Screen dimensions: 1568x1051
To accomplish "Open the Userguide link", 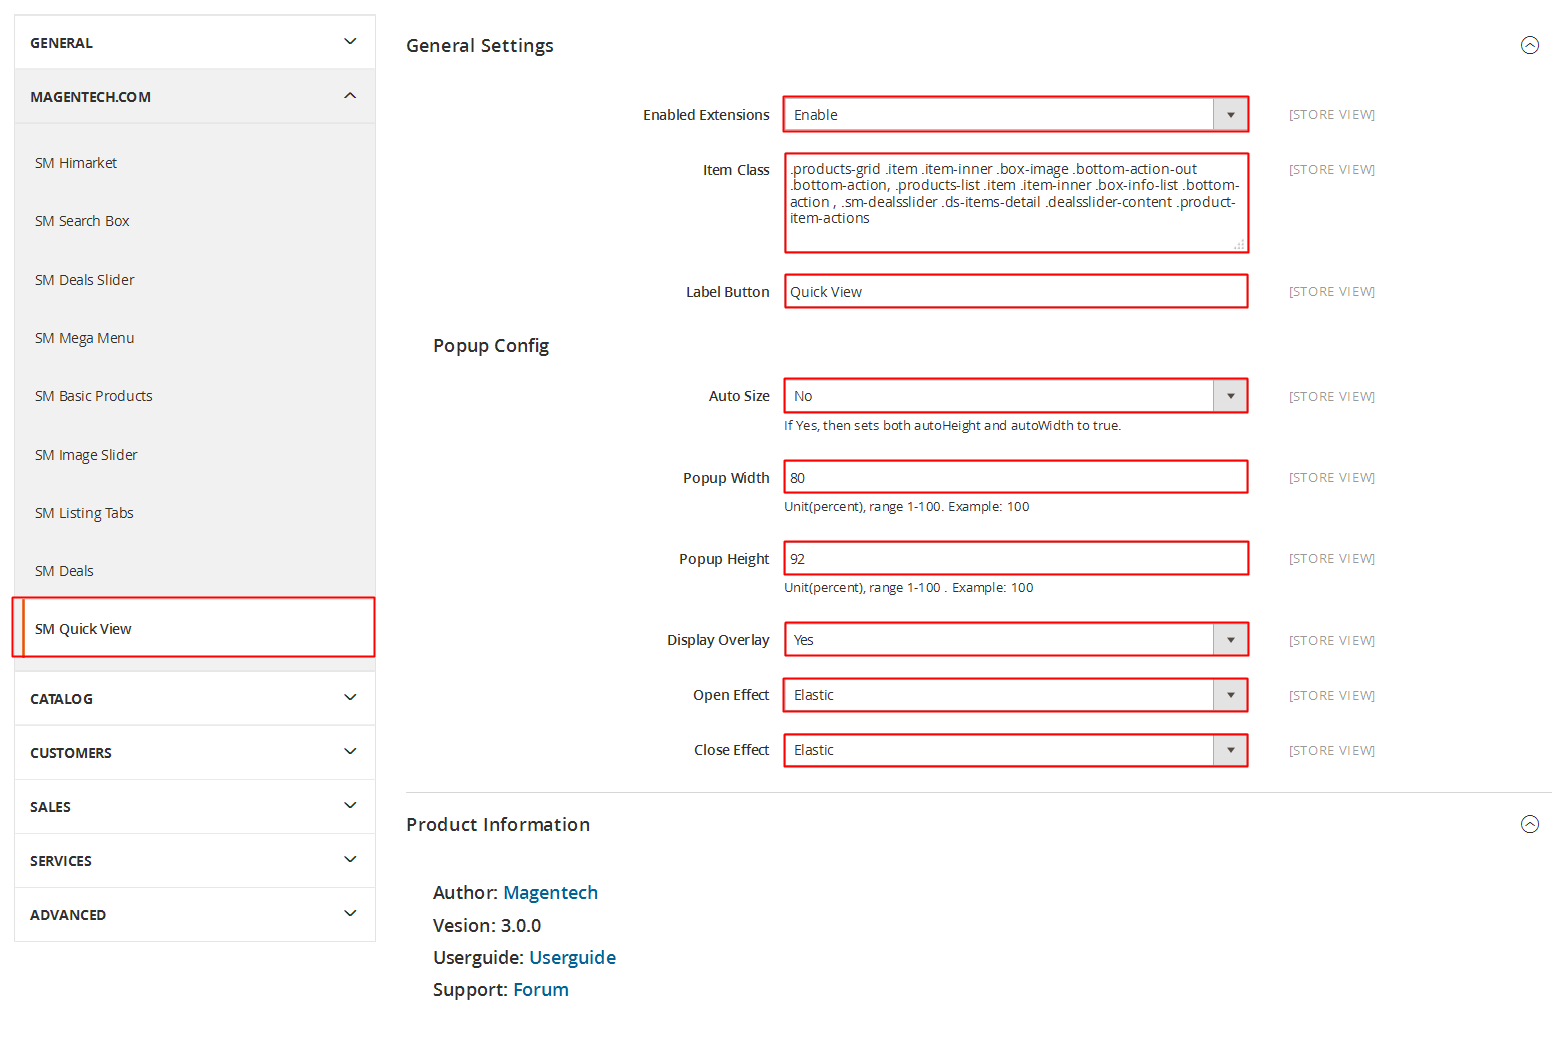I will pyautogui.click(x=572, y=958).
